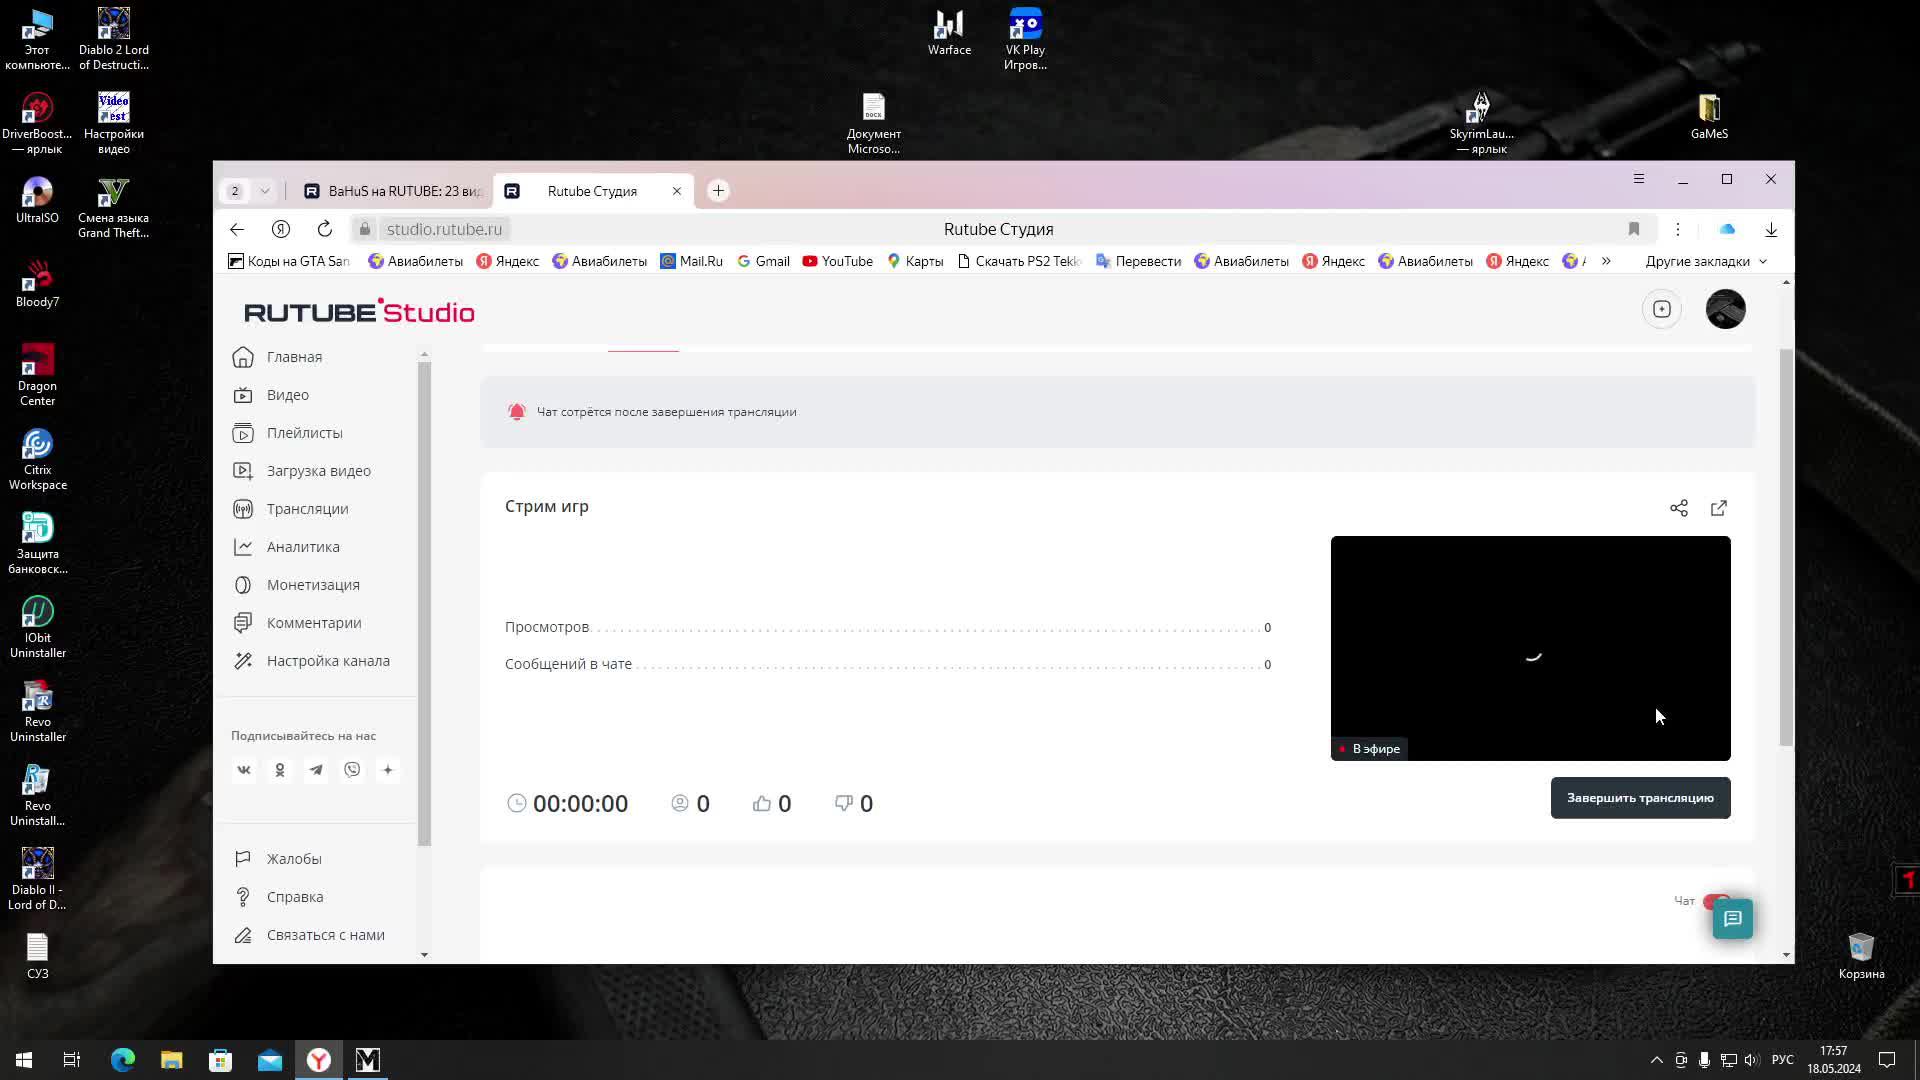
Task: Open File Explorer on the taskbar
Action: [x=172, y=1060]
